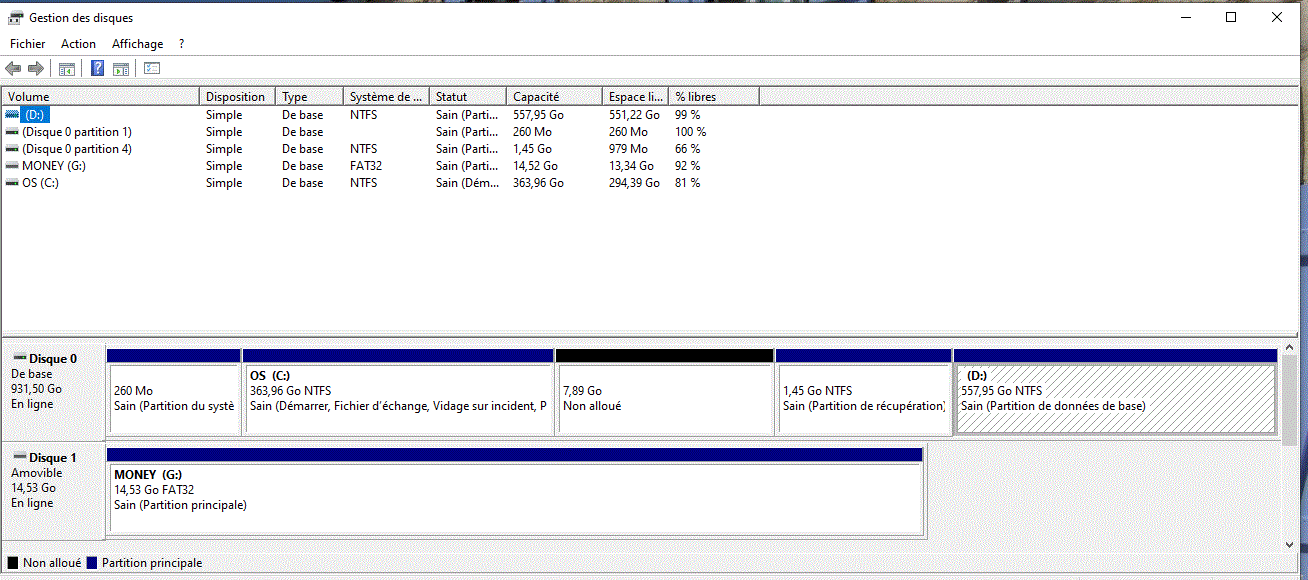Select the (D:) 557,95 Go partition block
Screen dimensions: 1308x580
click(1116, 392)
